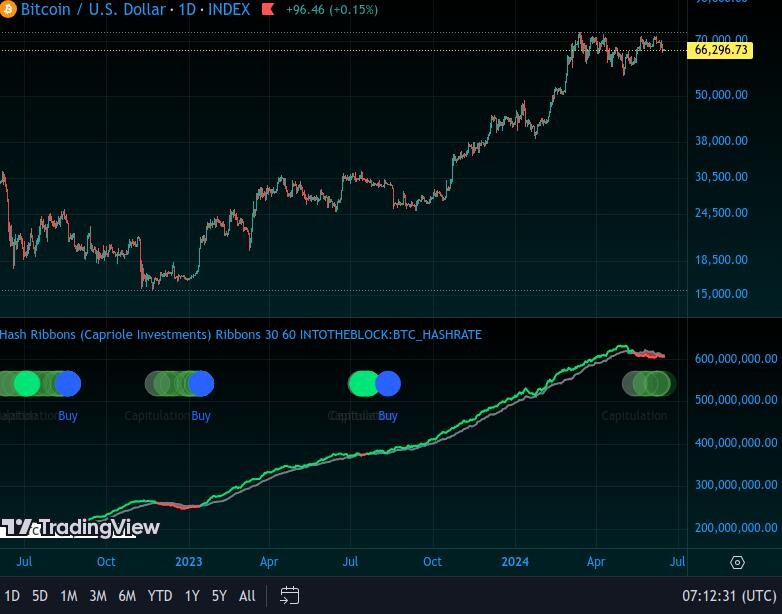Viewport: 782px width, 614px height.
Task: Click the 66,296.73 current price label
Action: click(x=721, y=50)
